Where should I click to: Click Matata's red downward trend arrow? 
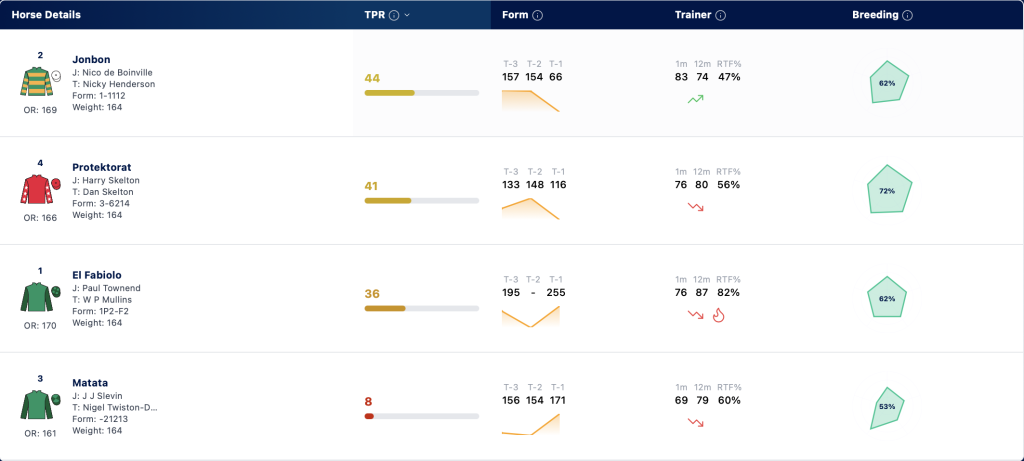click(696, 422)
